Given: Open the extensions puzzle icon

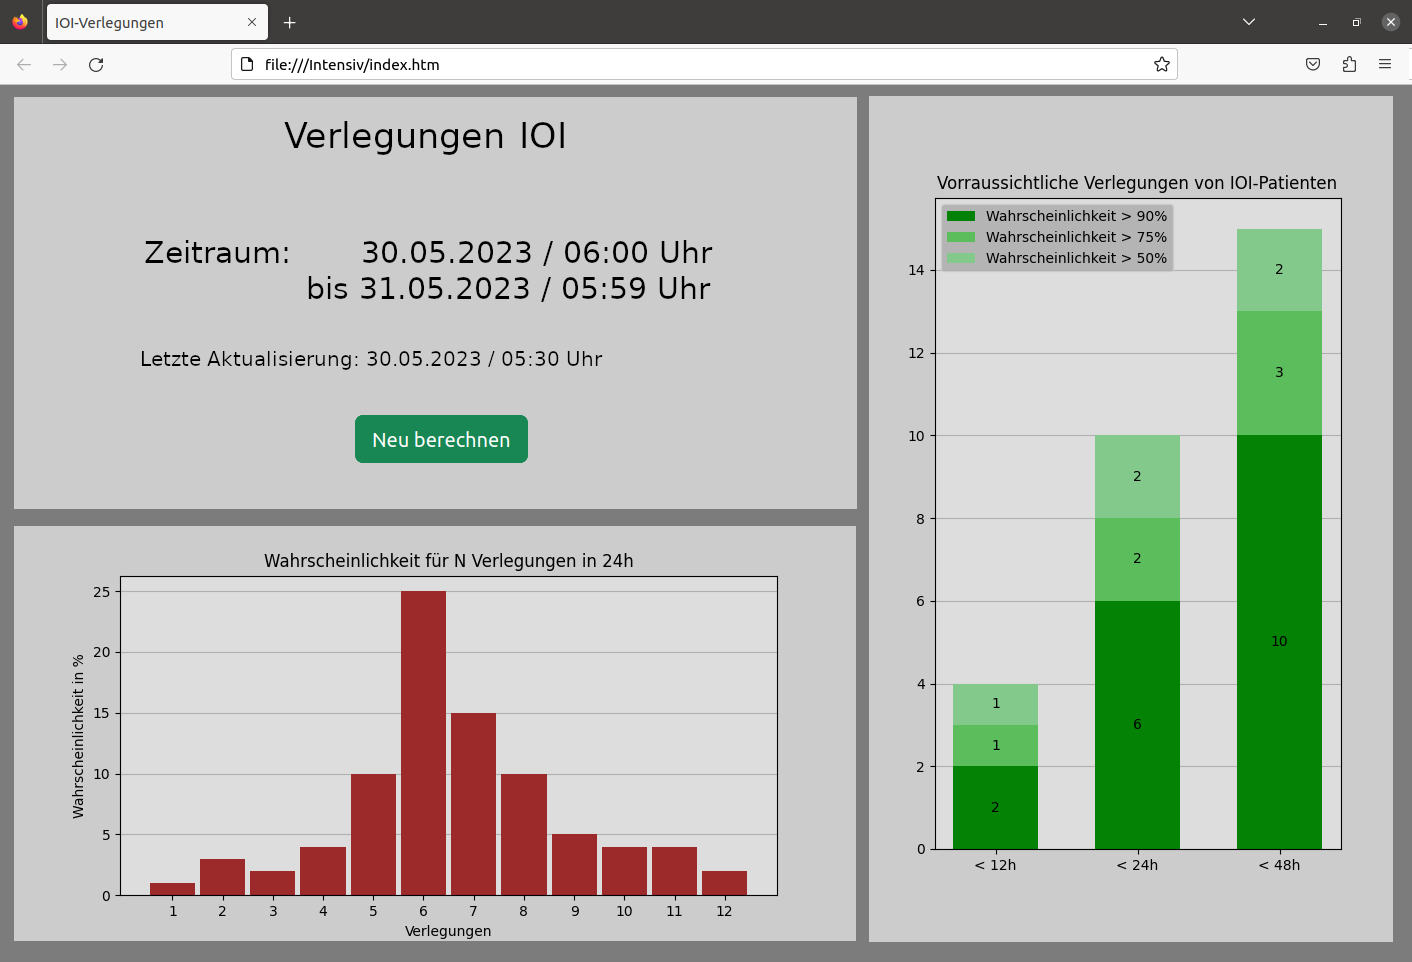Looking at the screenshot, I should (1349, 64).
